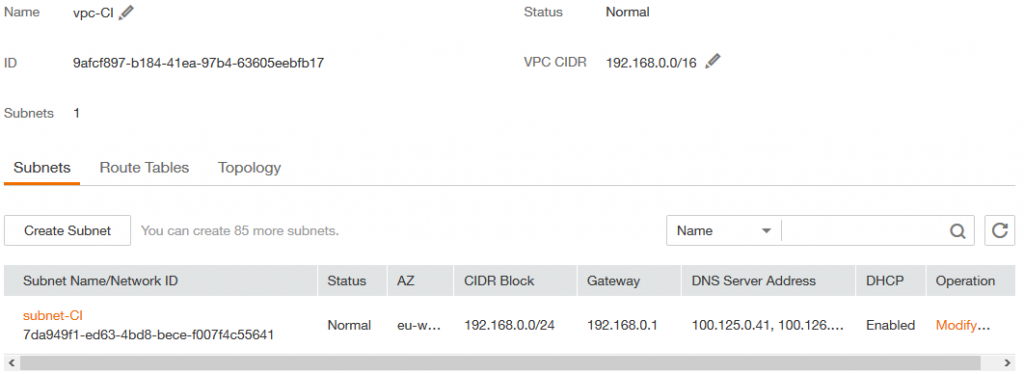The width and height of the screenshot is (1024, 374).
Task: Click the Status column header
Action: point(347,281)
